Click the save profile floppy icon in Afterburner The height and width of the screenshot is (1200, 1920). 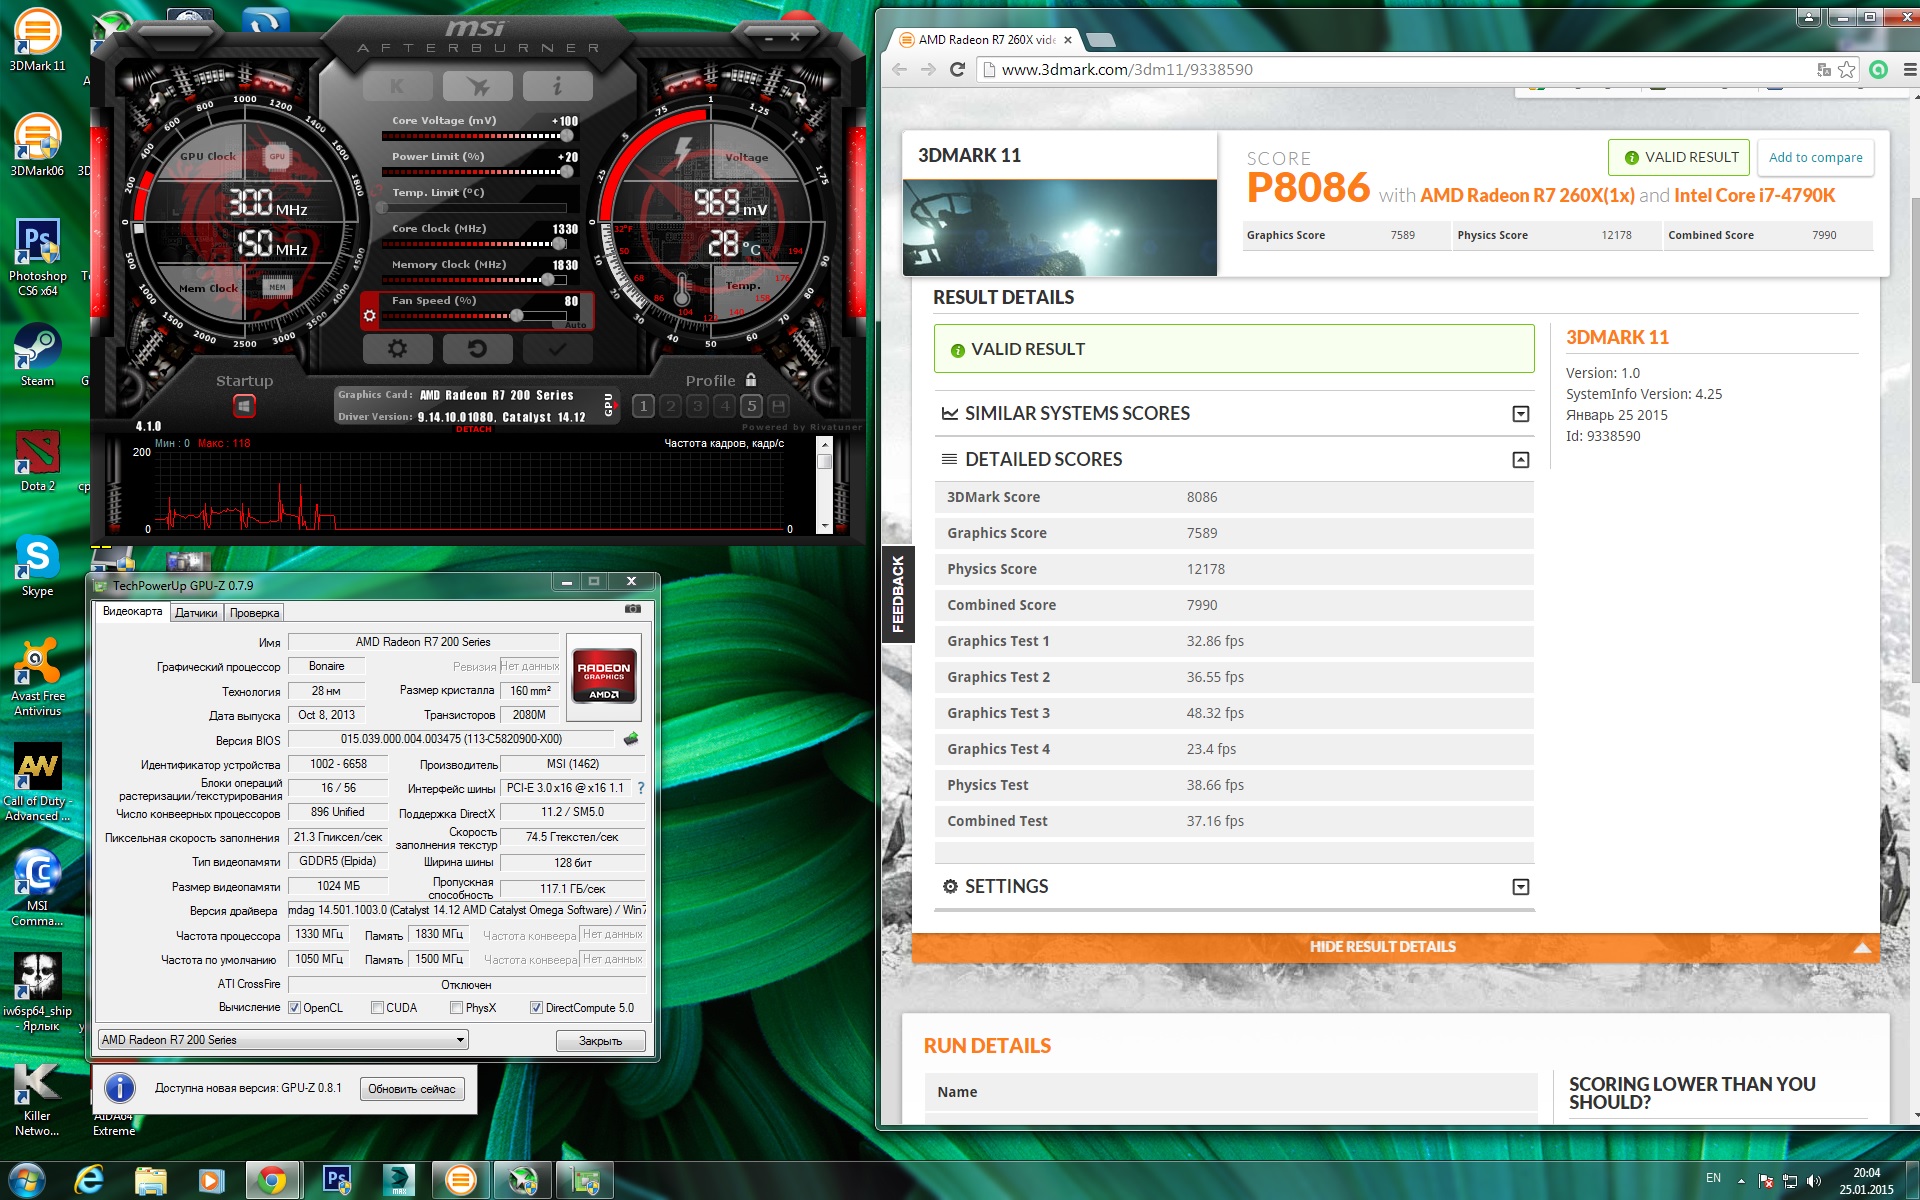click(x=778, y=406)
